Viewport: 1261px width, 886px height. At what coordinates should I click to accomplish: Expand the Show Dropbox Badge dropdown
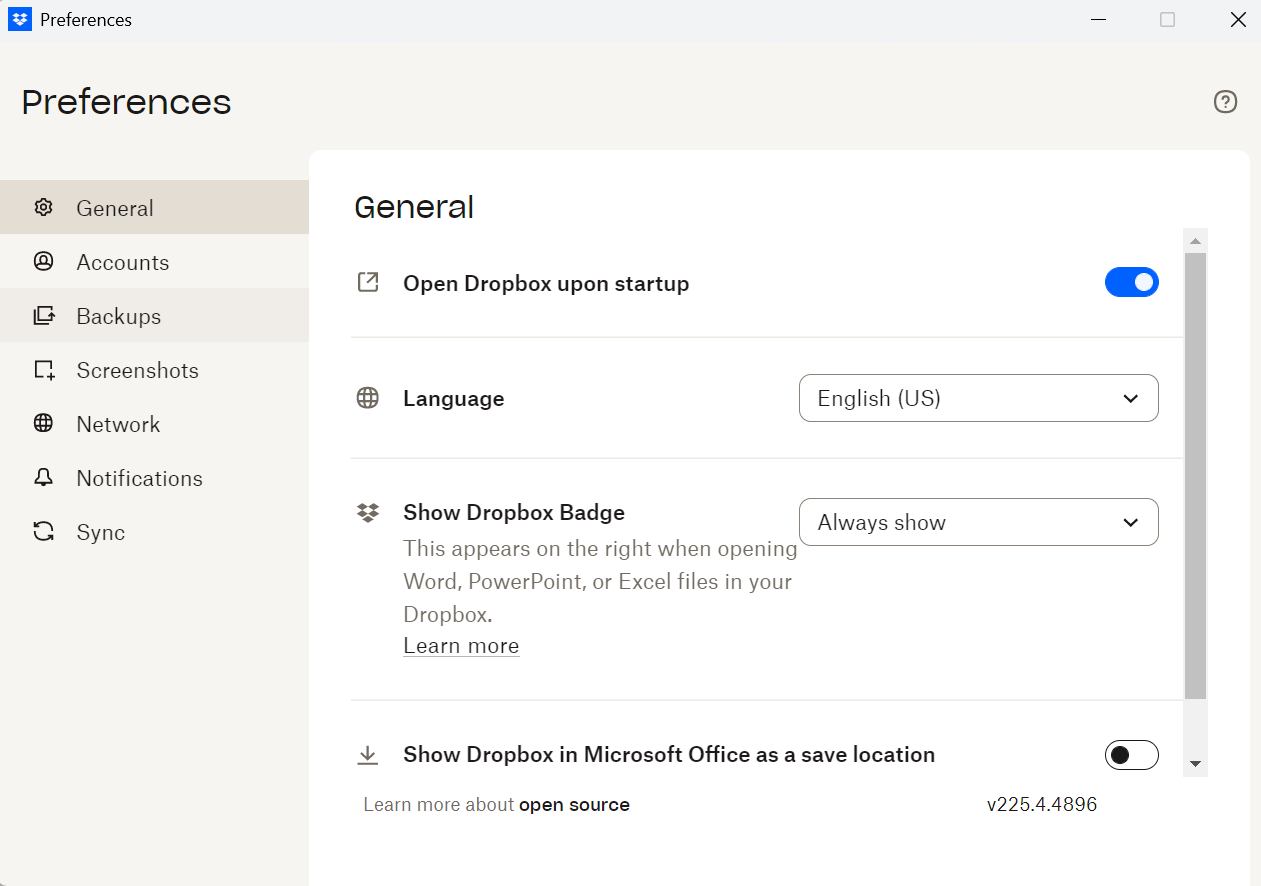click(978, 522)
